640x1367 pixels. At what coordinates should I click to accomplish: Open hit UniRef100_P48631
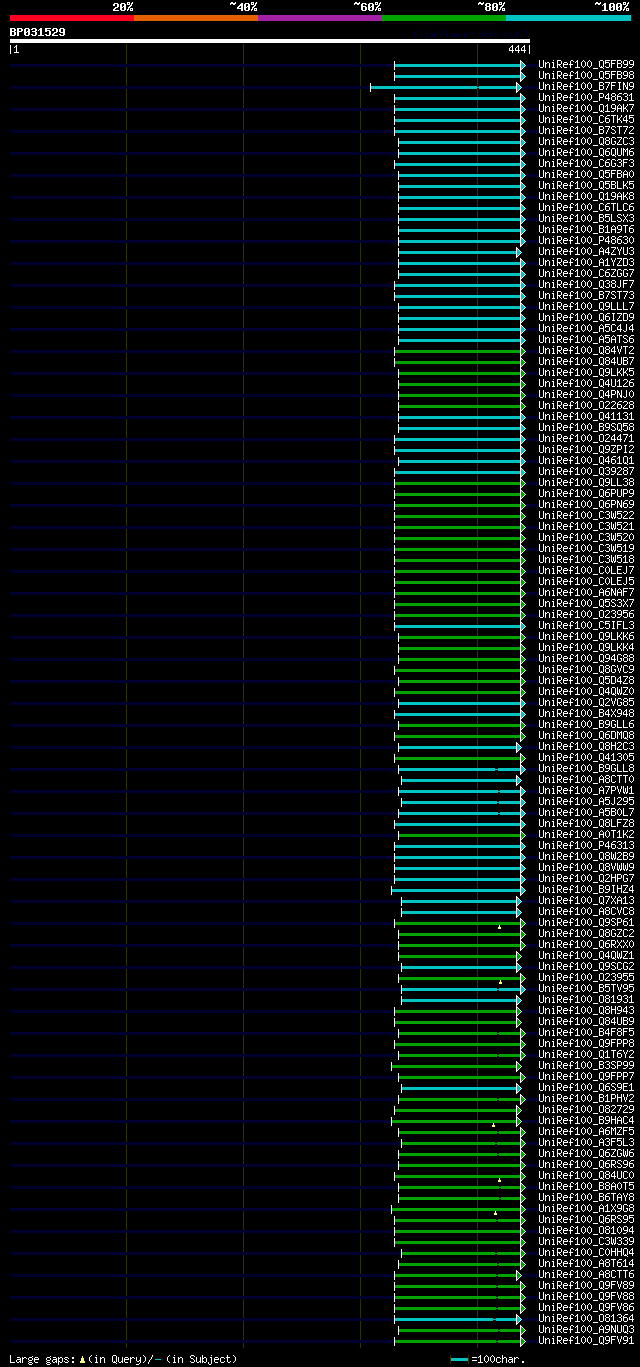[586, 97]
